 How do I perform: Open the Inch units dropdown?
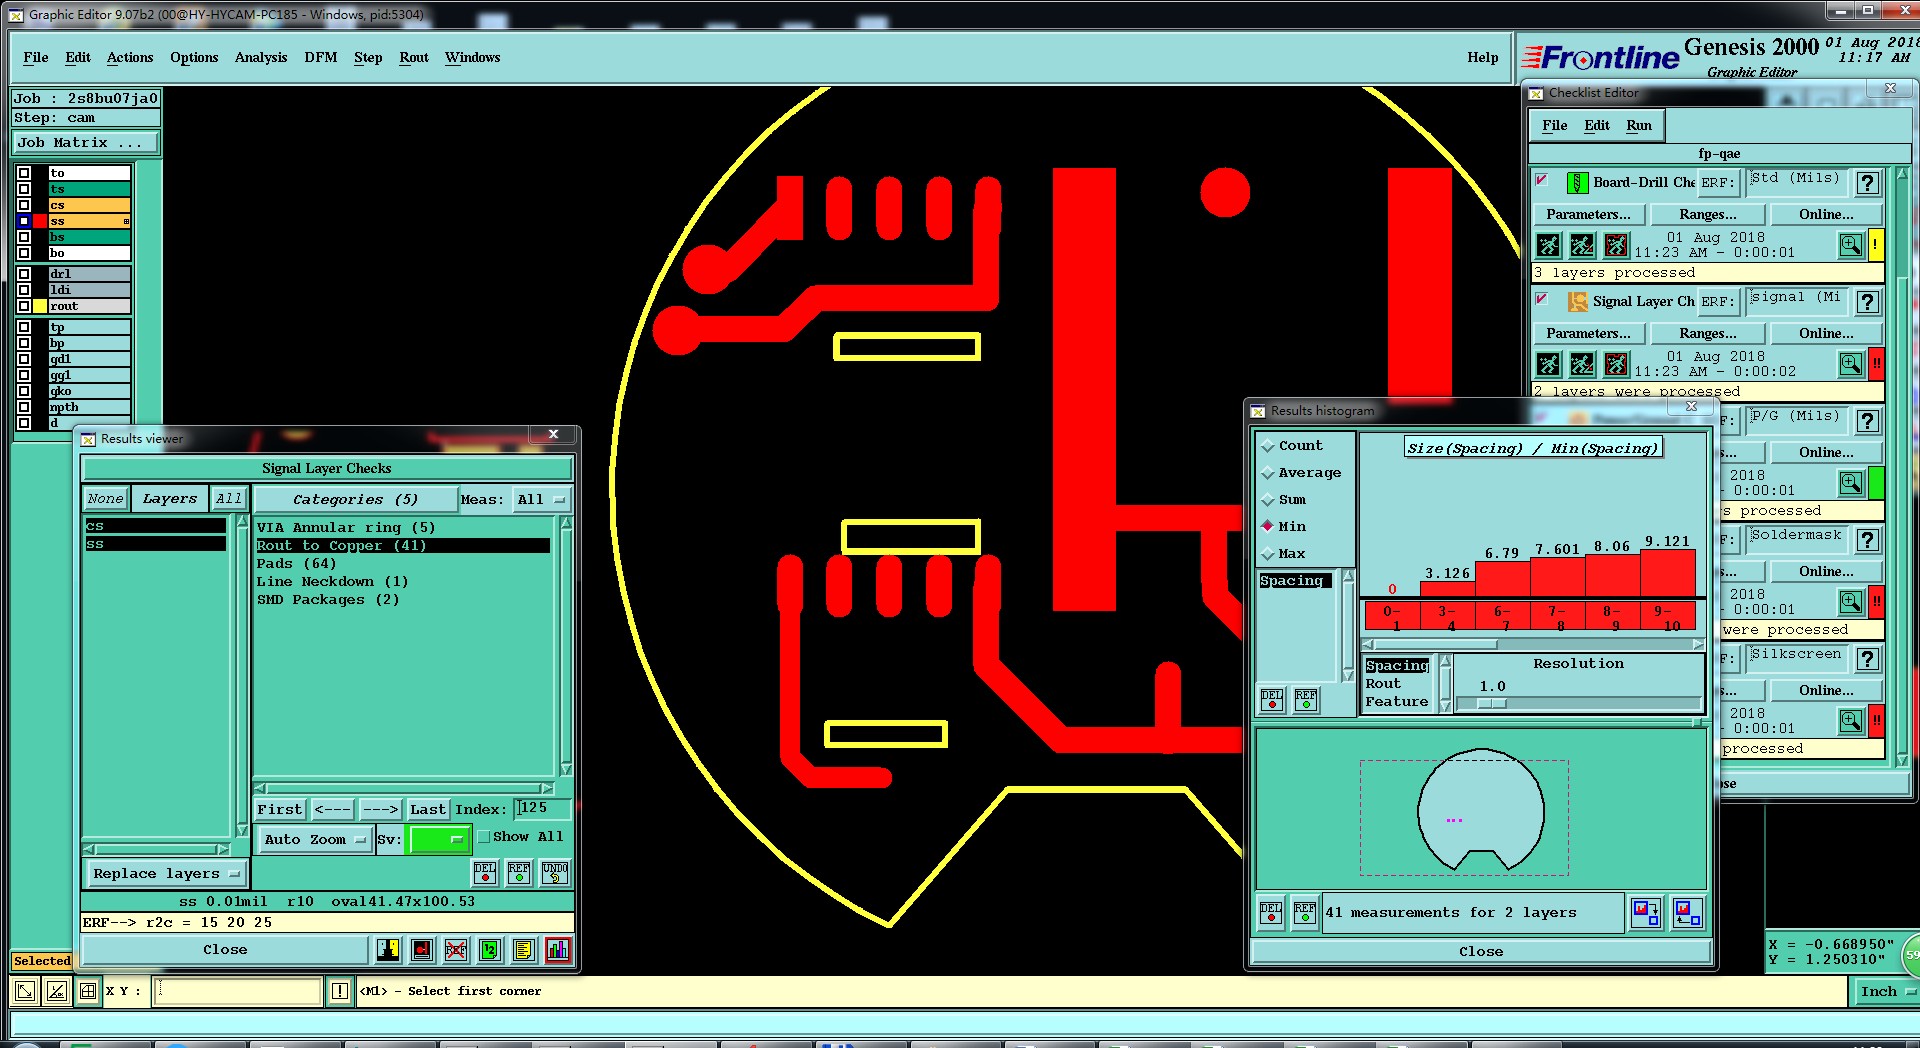[x=1886, y=991]
